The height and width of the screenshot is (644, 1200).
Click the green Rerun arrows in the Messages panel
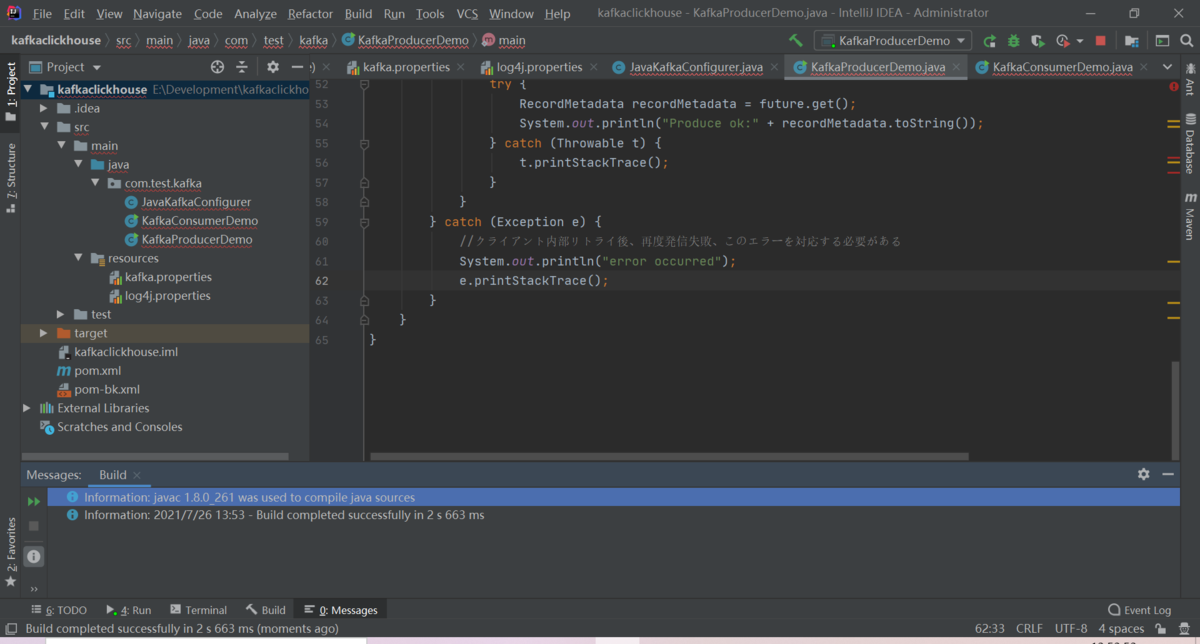click(x=34, y=502)
